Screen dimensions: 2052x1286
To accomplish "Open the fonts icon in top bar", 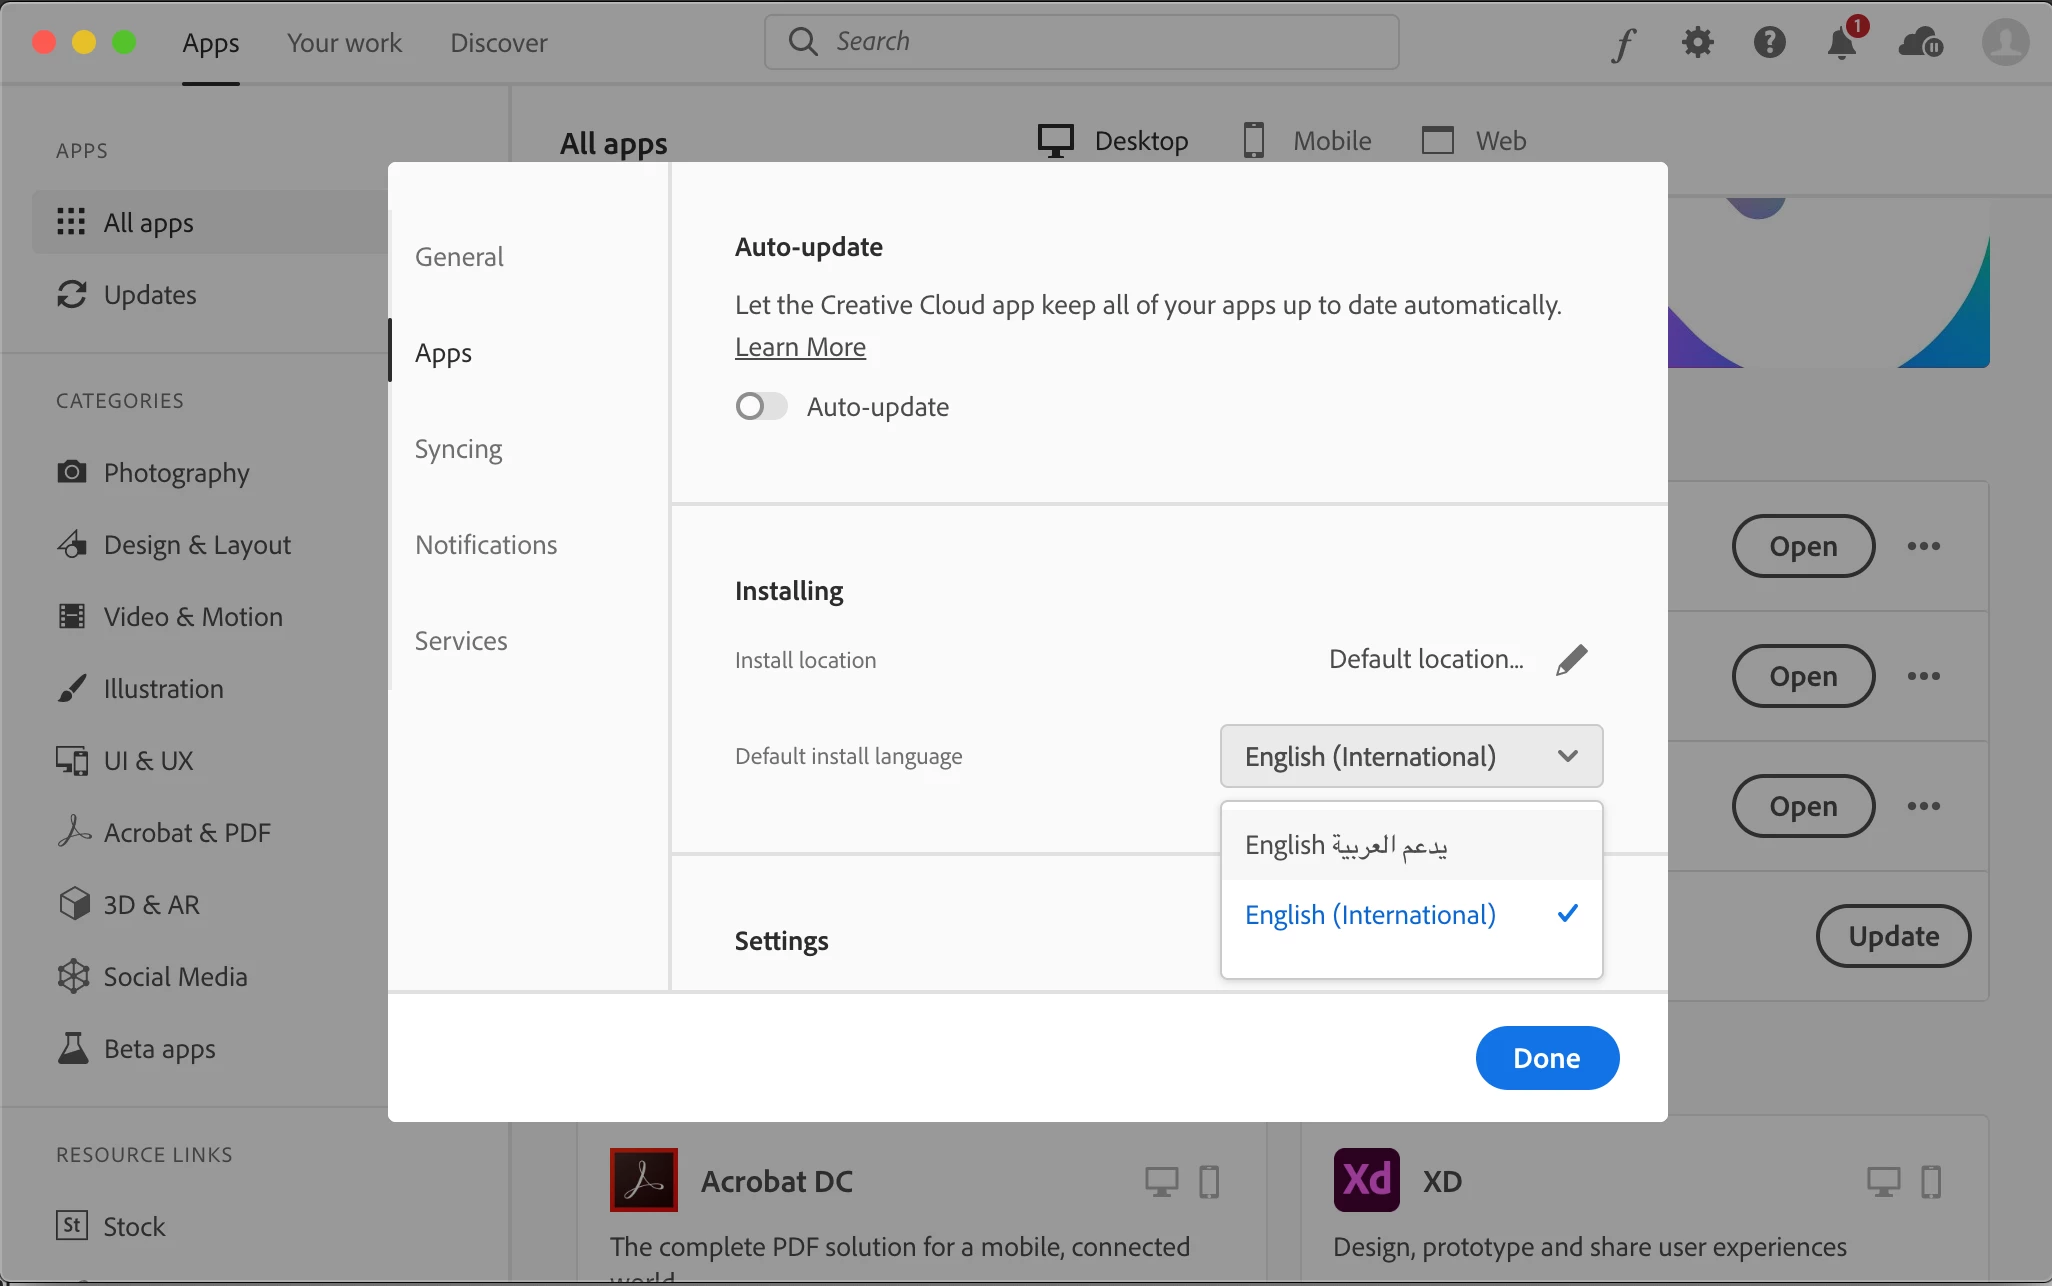I will [x=1624, y=43].
